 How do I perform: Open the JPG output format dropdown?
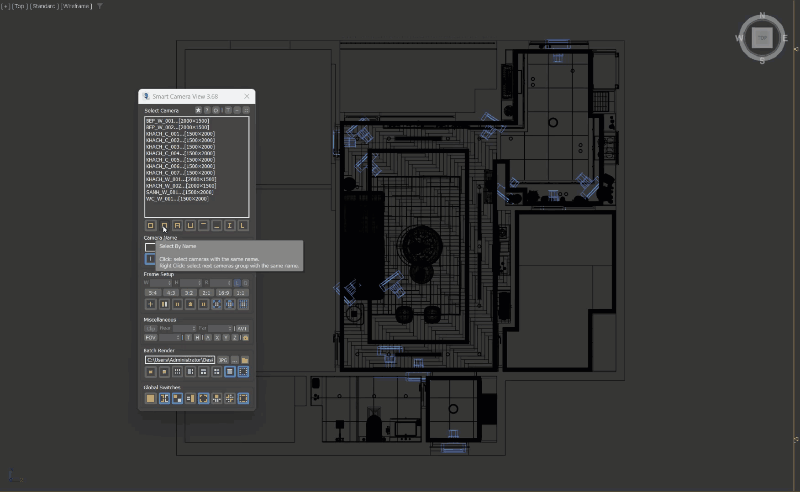(x=224, y=359)
